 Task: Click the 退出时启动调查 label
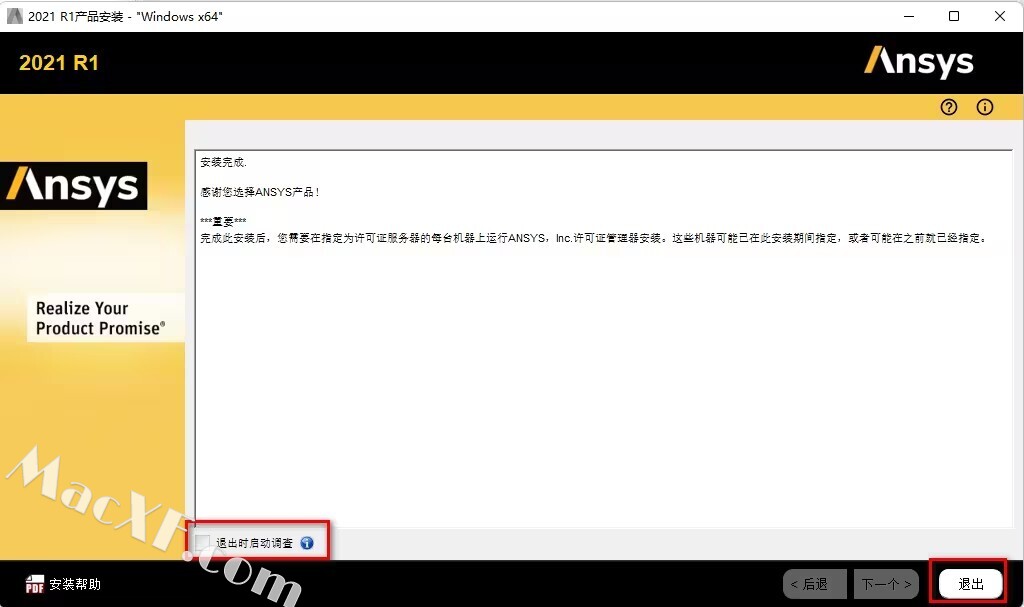(255, 543)
